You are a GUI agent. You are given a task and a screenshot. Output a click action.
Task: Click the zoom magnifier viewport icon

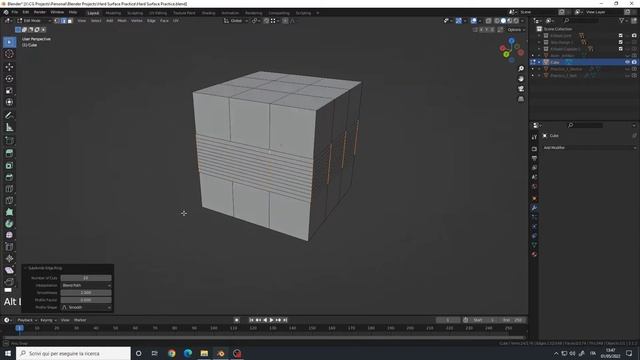pyautogui.click(x=521, y=69)
